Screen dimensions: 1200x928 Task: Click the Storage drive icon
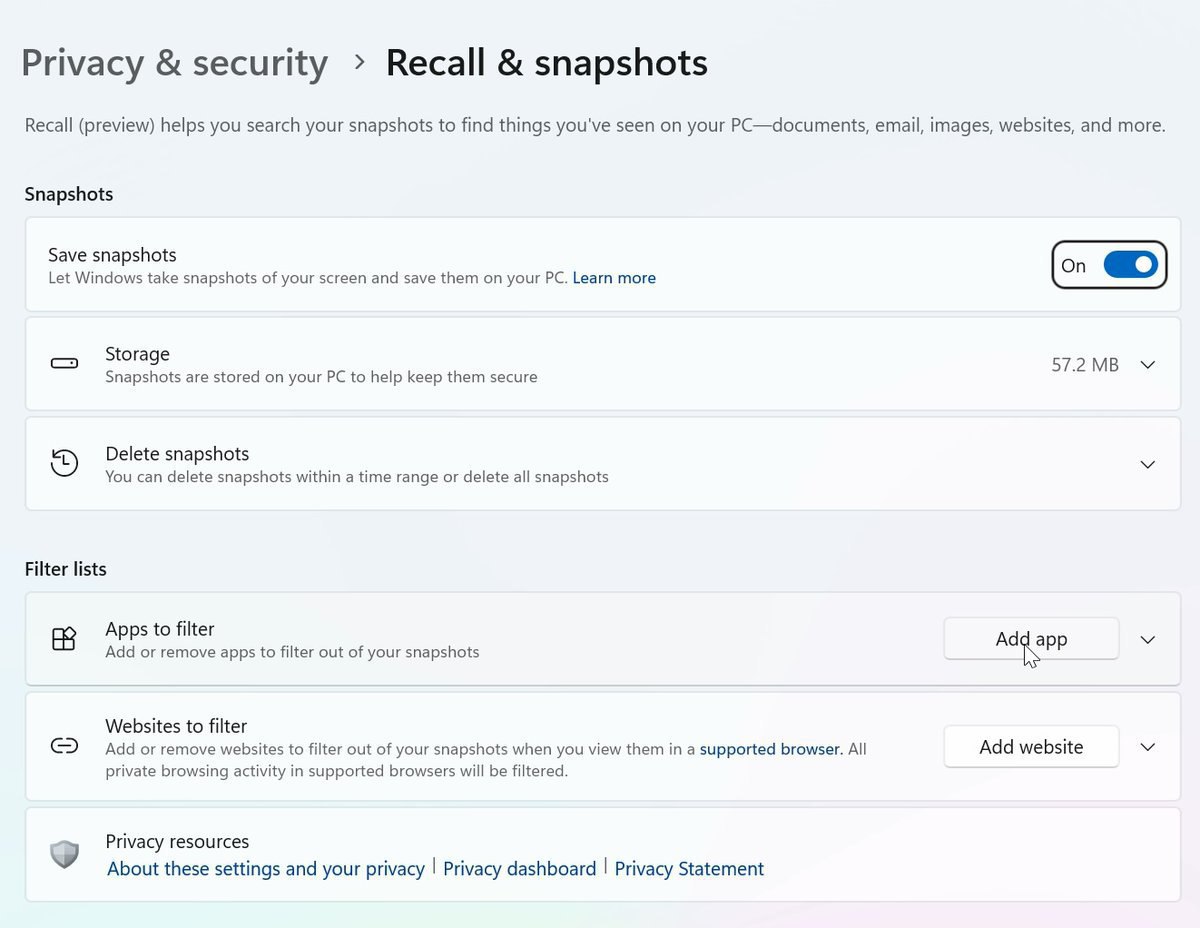pos(64,364)
